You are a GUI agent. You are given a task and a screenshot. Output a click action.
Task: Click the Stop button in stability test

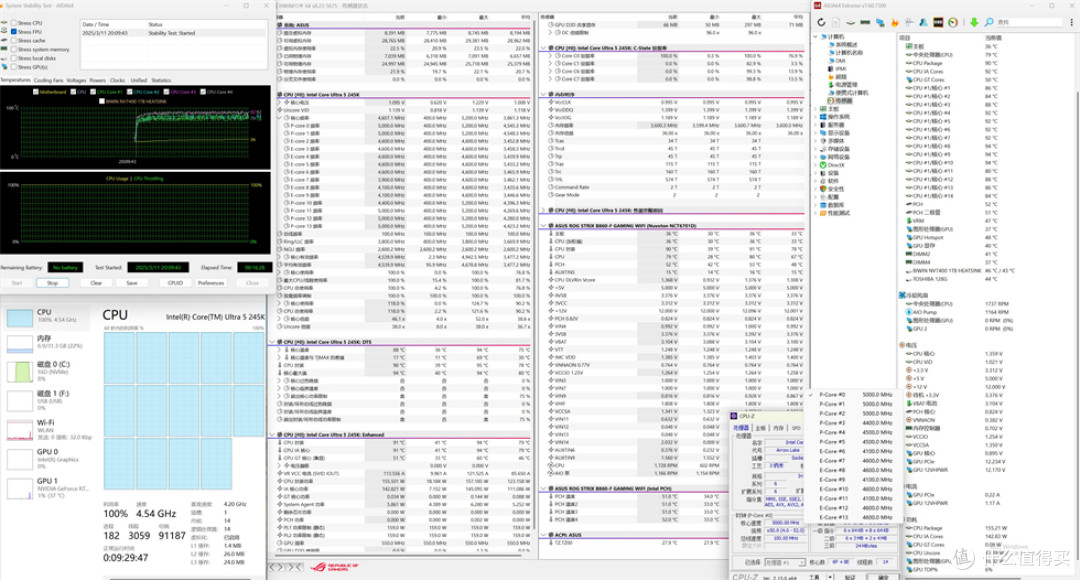click(52, 283)
